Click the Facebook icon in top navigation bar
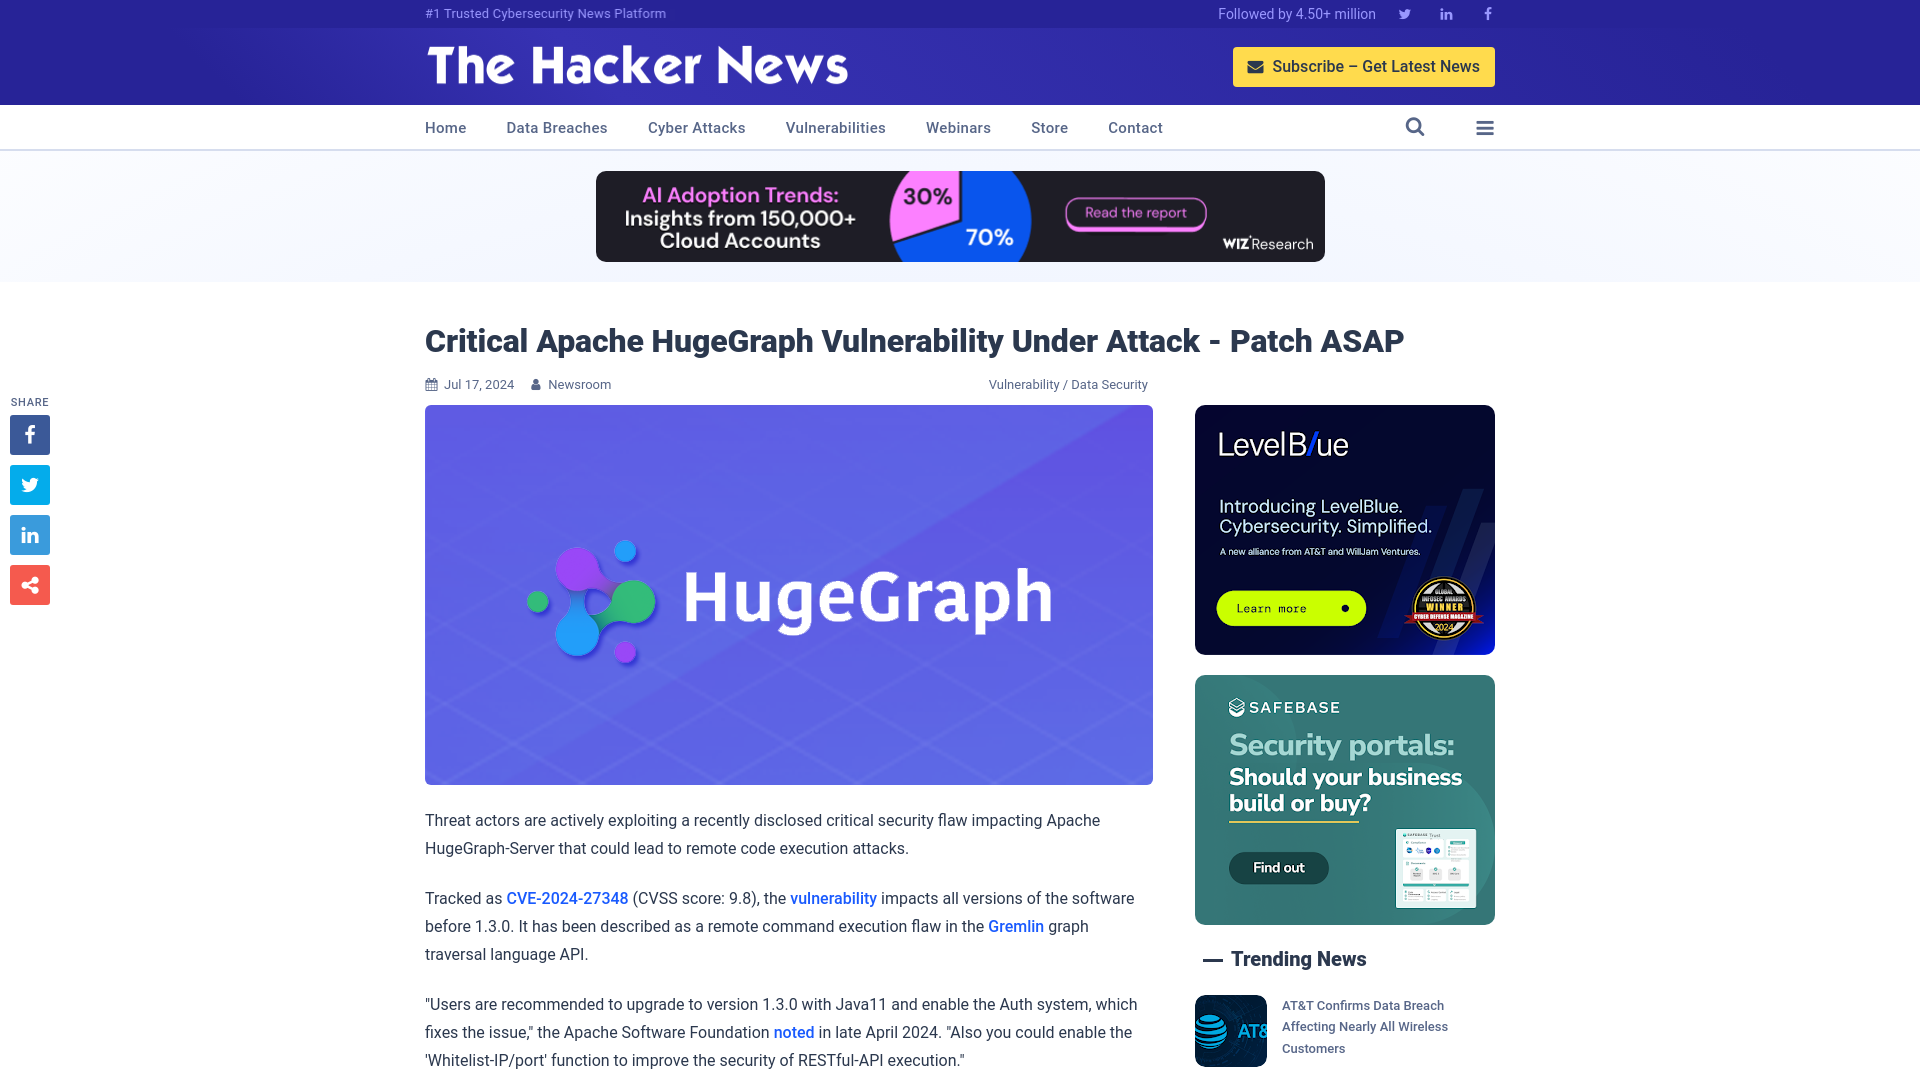The image size is (1920, 1080). [x=1487, y=13]
